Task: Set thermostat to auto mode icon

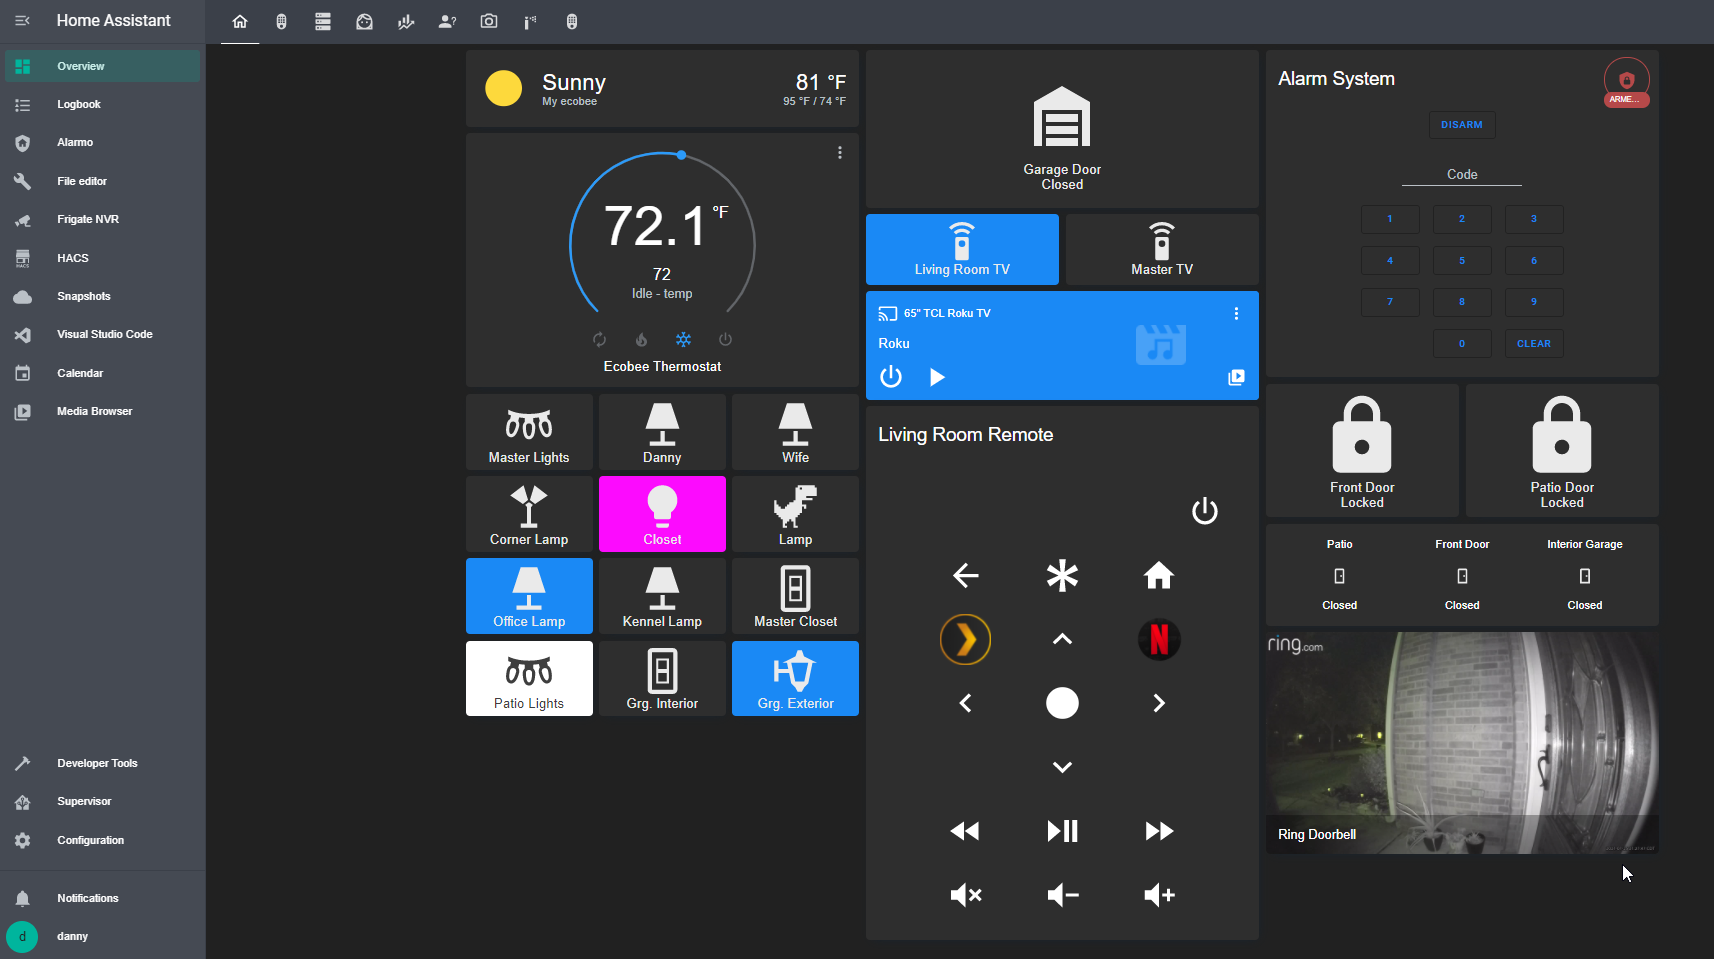Action: pyautogui.click(x=599, y=340)
